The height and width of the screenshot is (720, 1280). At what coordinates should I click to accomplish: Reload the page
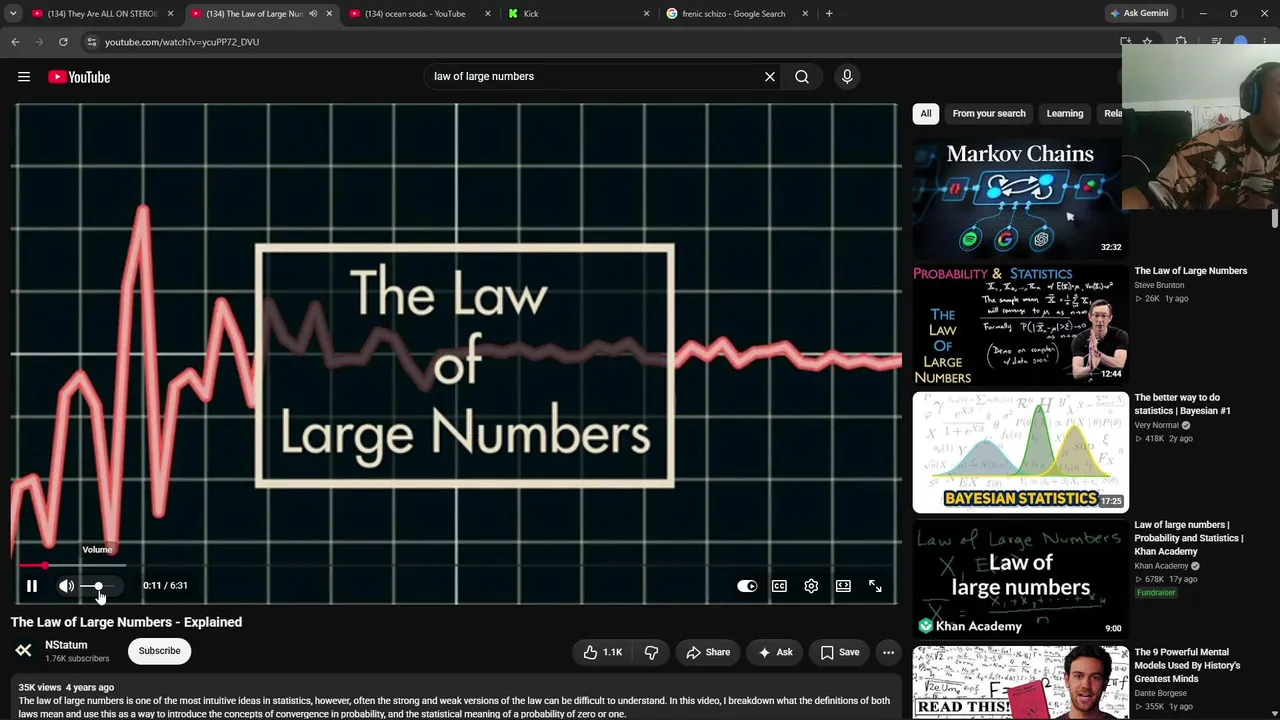tap(63, 42)
